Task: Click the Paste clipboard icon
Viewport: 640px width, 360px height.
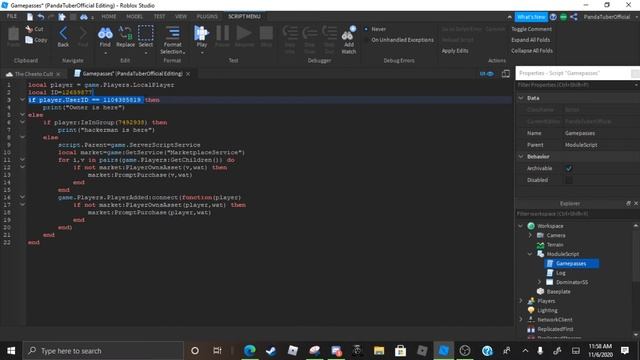Action: pos(13,35)
